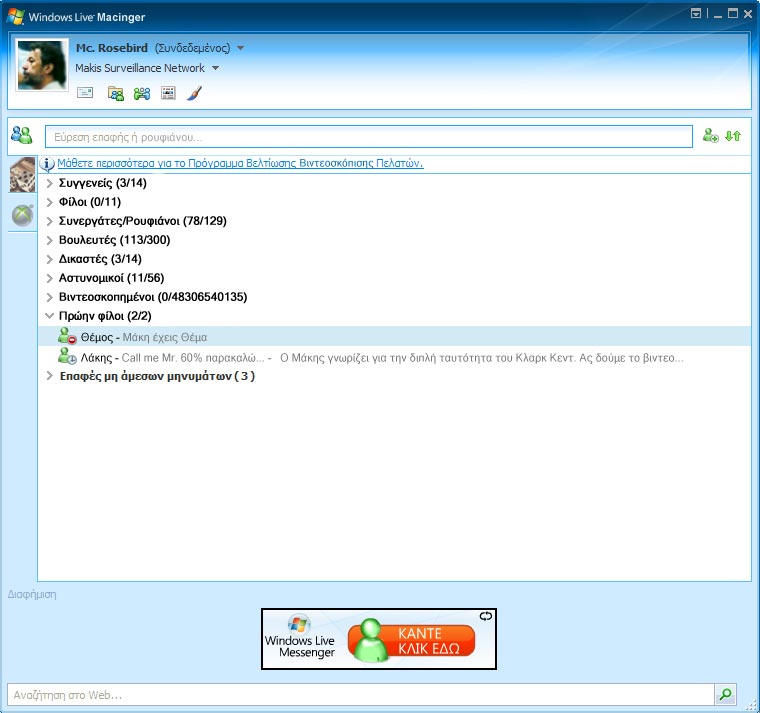Click the Windows Live Messenger ad logo
The height and width of the screenshot is (713, 760).
coord(300,638)
